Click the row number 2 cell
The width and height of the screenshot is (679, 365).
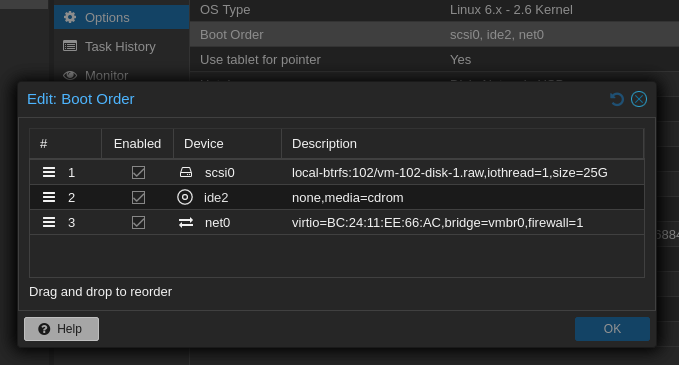71,198
